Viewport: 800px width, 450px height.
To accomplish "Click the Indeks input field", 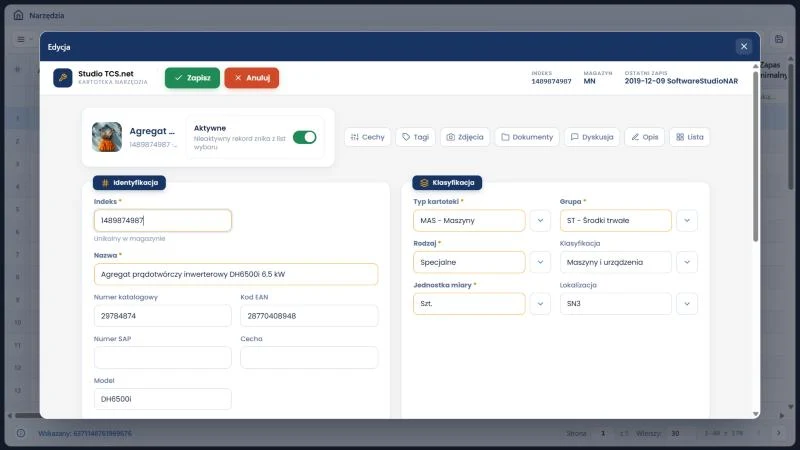I will click(x=163, y=220).
